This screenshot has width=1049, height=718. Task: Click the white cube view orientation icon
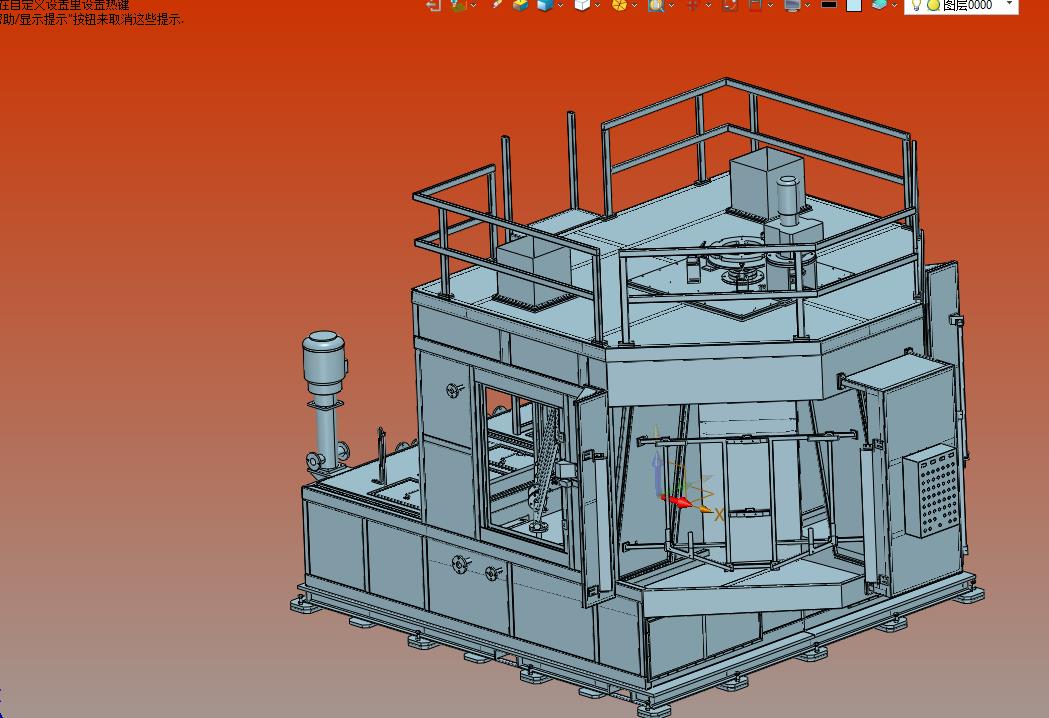pos(582,5)
